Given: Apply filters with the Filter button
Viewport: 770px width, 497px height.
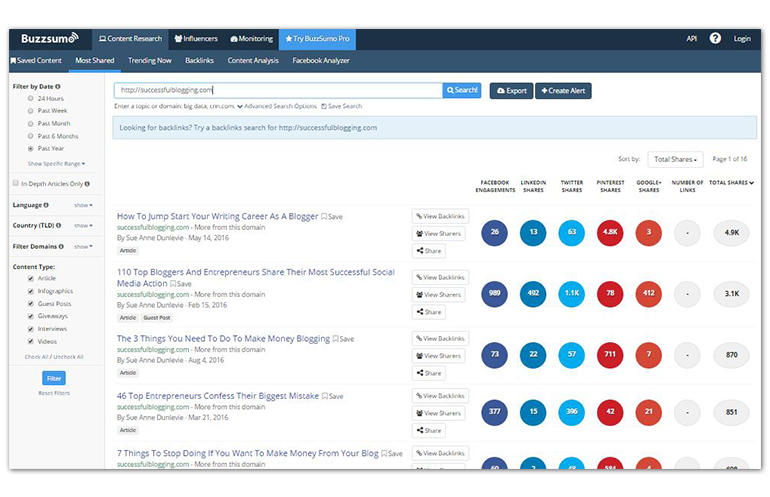Looking at the screenshot, I should [x=54, y=379].
